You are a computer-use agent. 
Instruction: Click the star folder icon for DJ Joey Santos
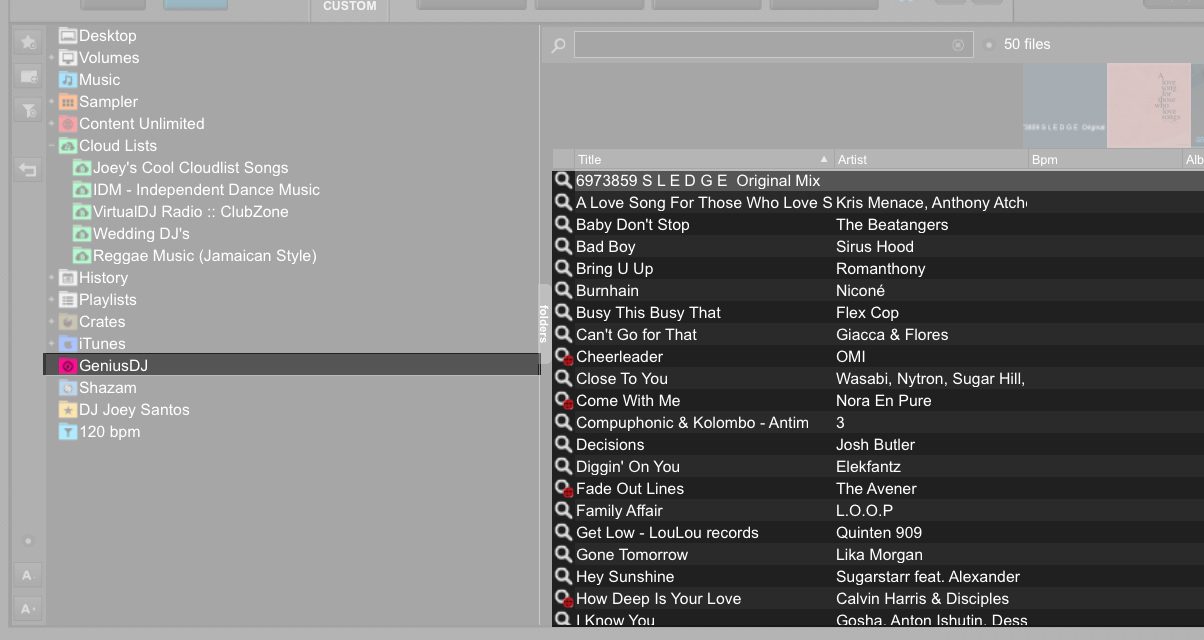(68, 410)
